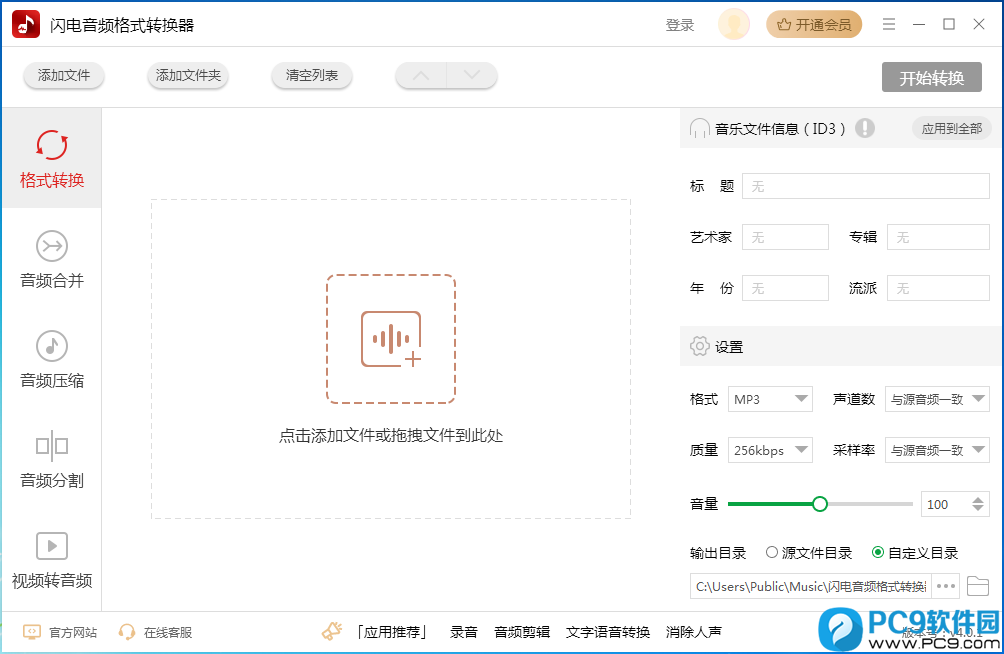This screenshot has height=654, width=1004.
Task: Select 自定义目录 output option
Action: pyautogui.click(x=916, y=553)
